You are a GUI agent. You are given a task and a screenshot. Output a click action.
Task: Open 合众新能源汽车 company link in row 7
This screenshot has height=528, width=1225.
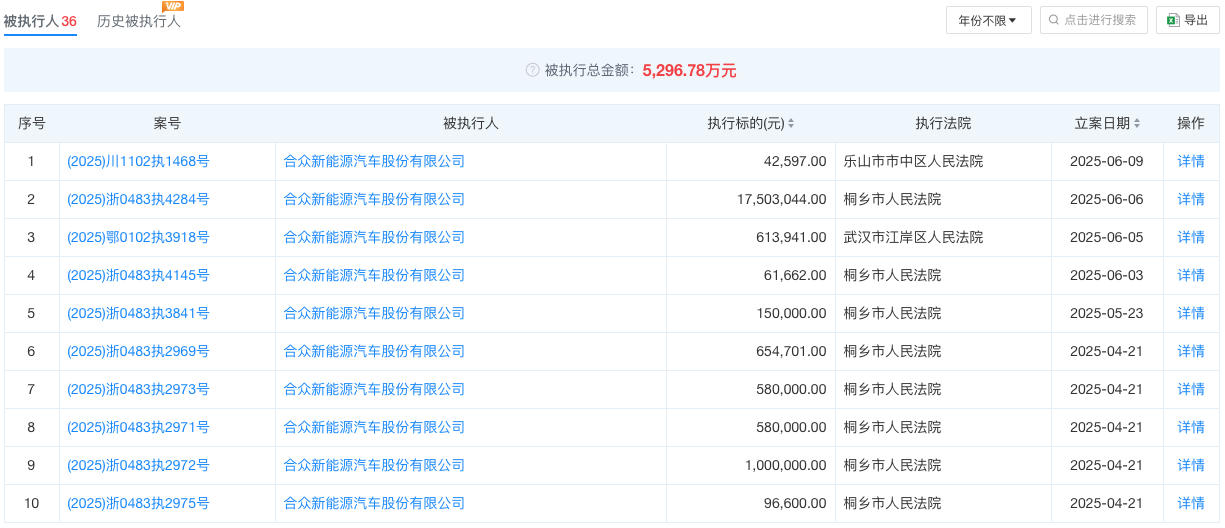[x=375, y=389]
